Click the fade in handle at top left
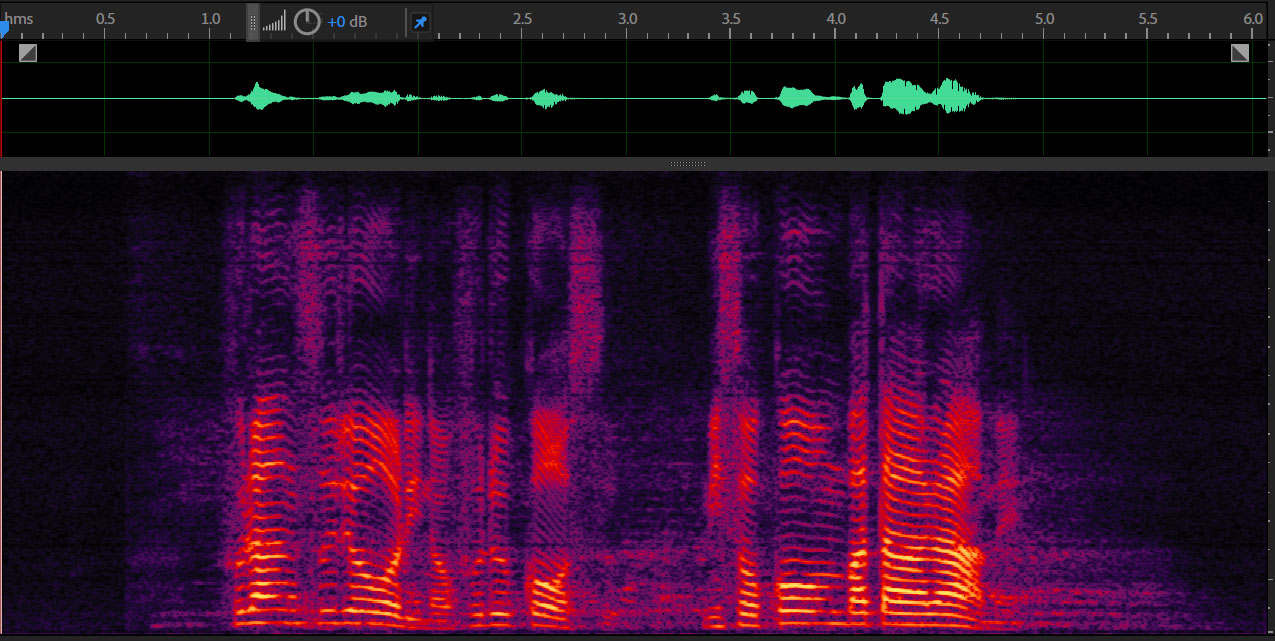Image resolution: width=1275 pixels, height=641 pixels. click(x=28, y=53)
